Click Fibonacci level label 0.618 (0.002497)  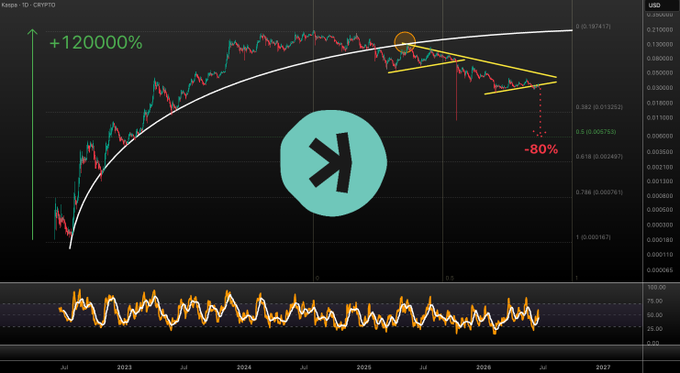599,156
